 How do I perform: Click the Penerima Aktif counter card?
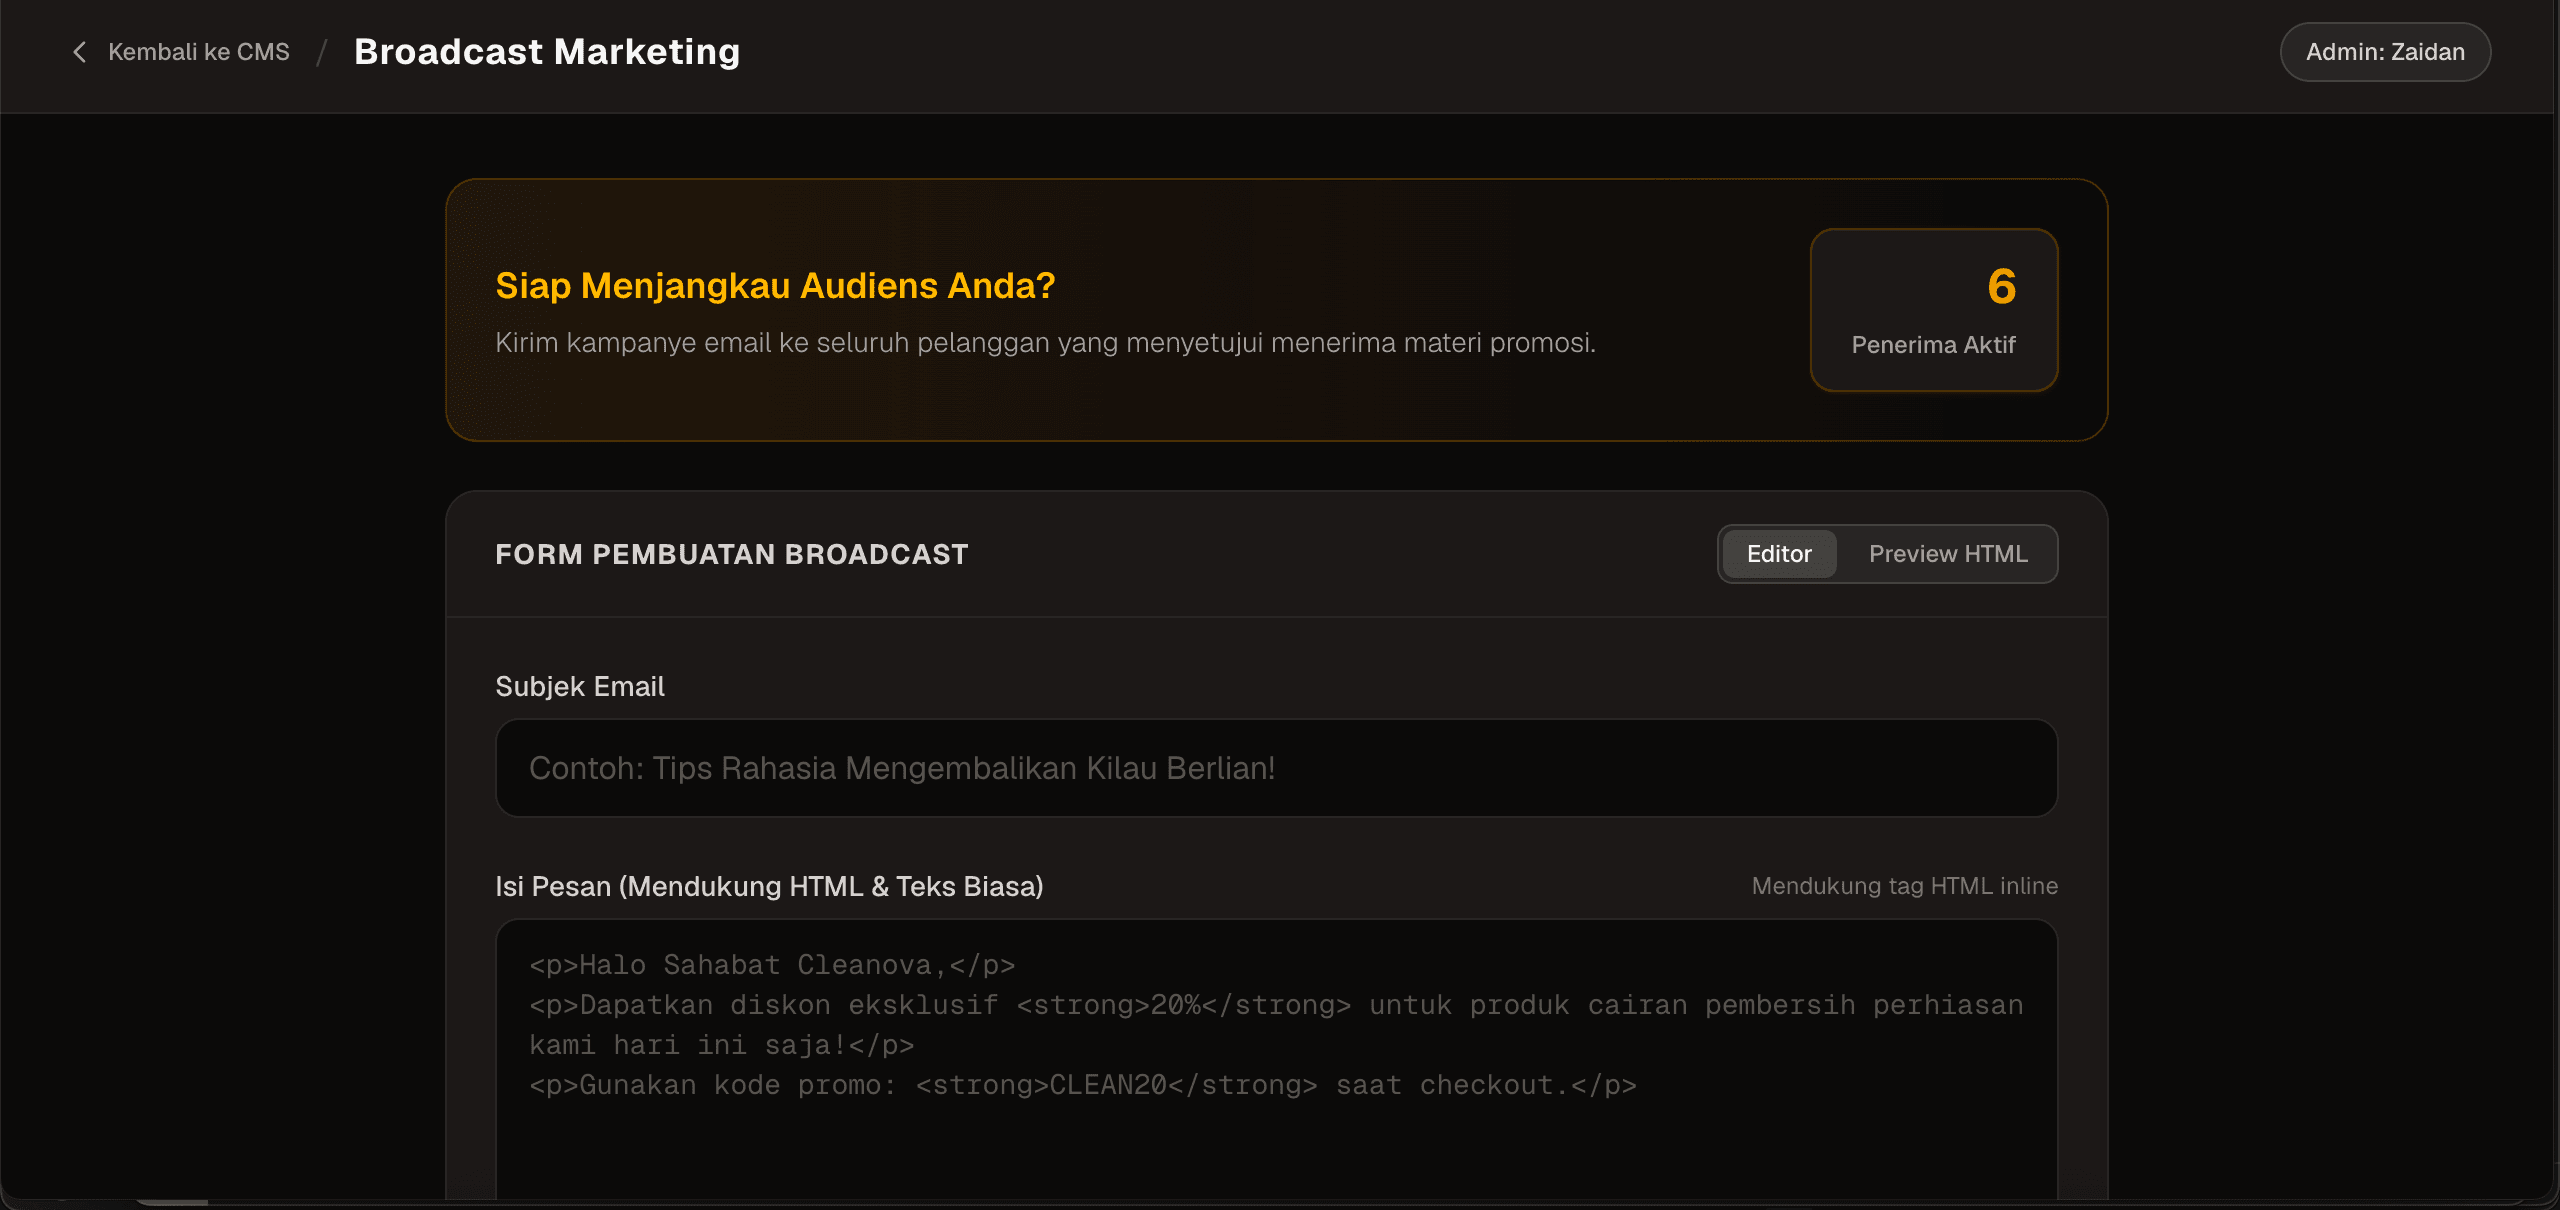coord(1934,310)
